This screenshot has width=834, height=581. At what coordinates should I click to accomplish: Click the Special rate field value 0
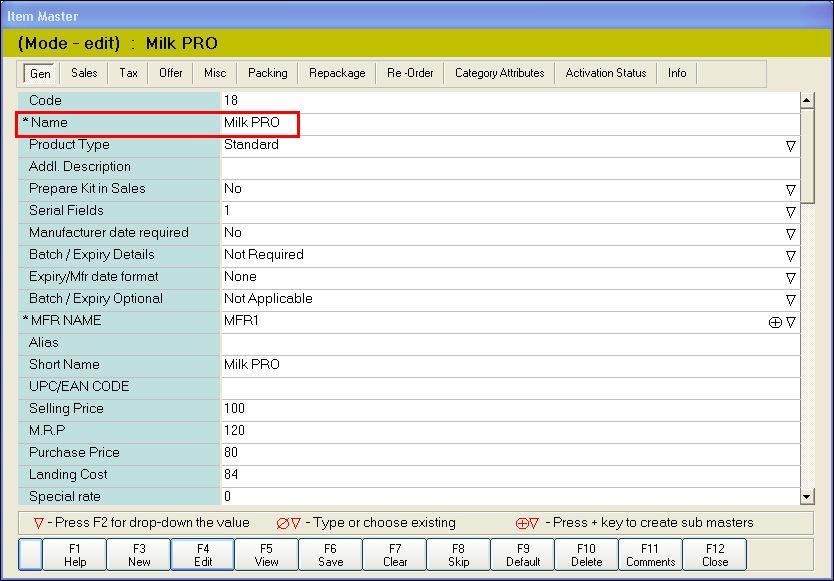(511, 497)
